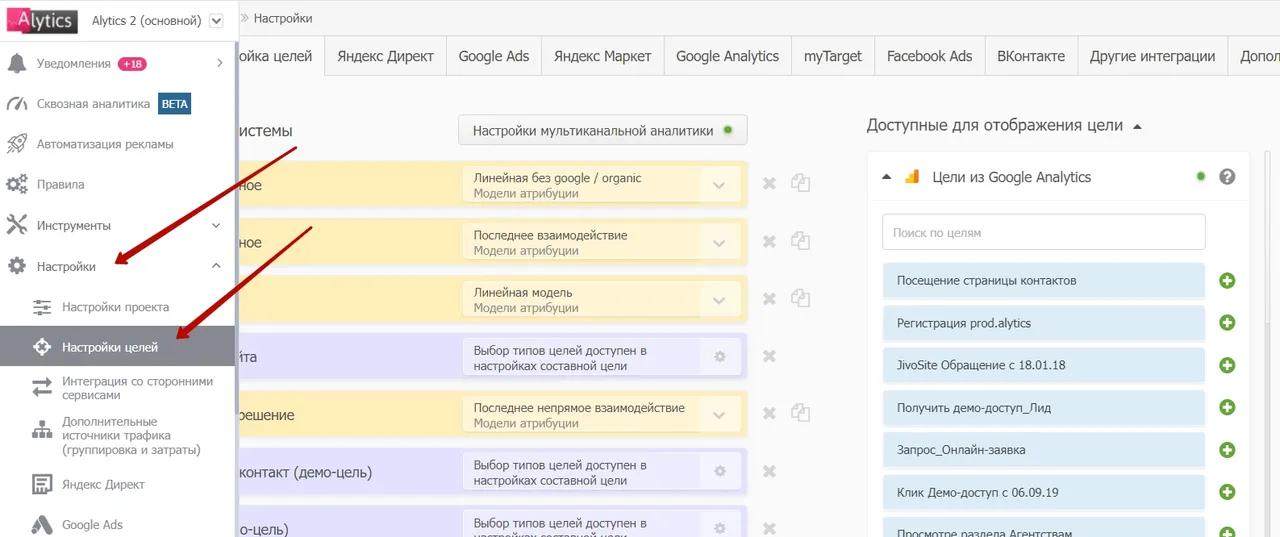The height and width of the screenshot is (537, 1280).
Task: Open Настройки мультиканальной аналитики button
Action: click(x=602, y=130)
